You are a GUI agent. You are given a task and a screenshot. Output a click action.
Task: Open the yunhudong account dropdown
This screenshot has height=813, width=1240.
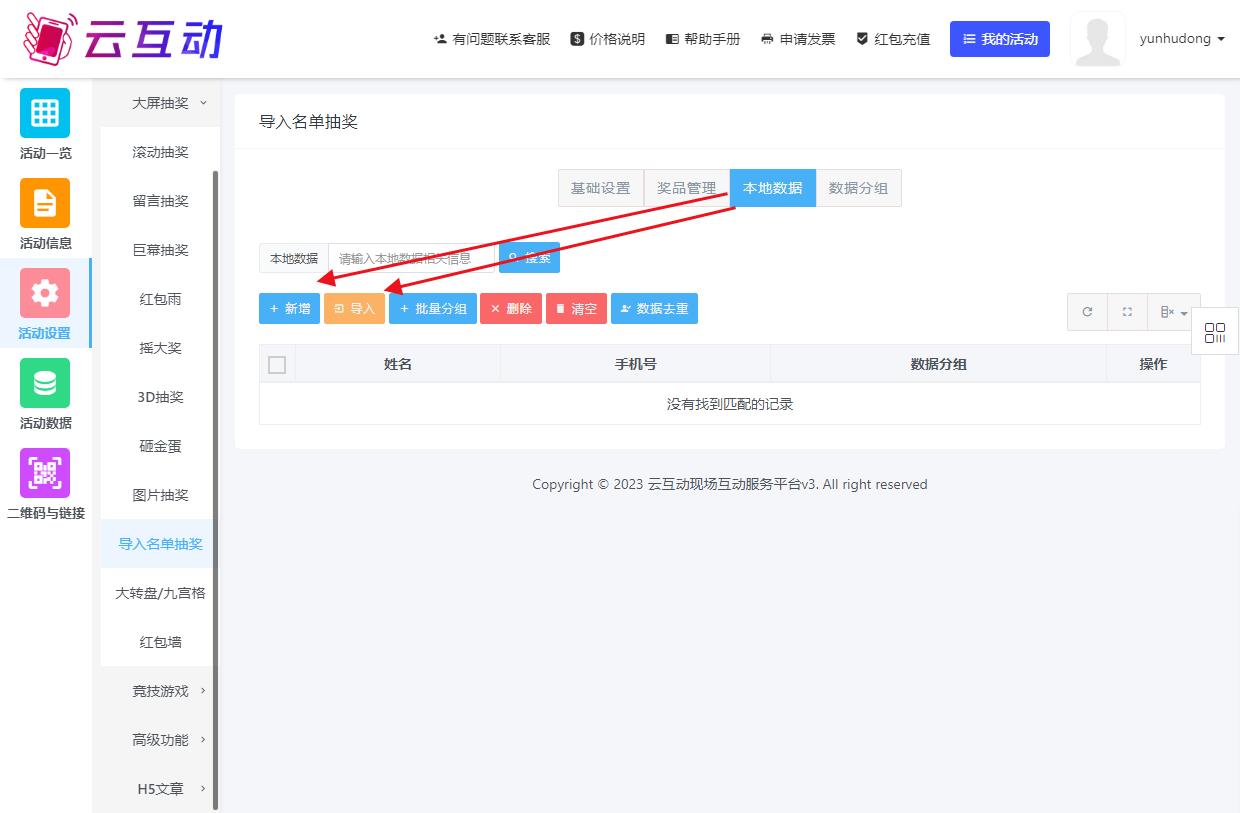pyautogui.click(x=1182, y=39)
